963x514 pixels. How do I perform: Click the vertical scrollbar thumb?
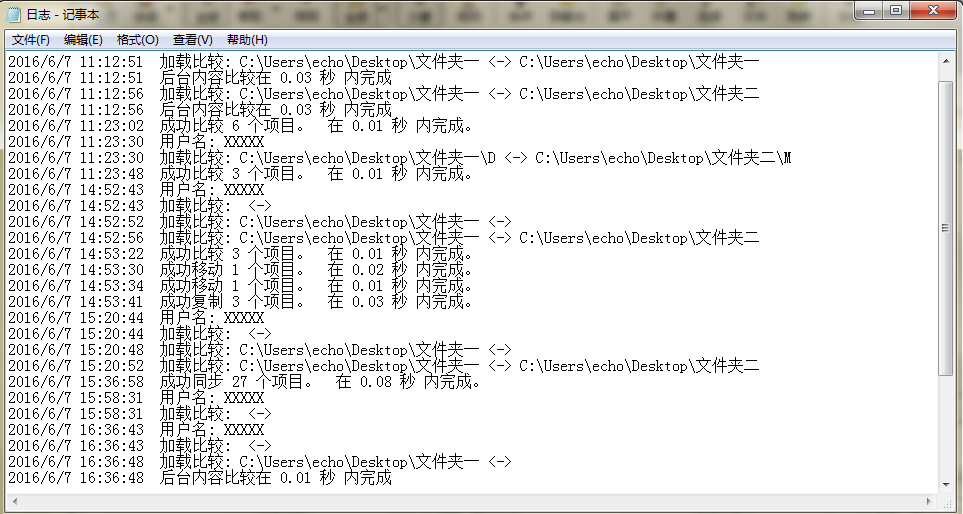click(x=946, y=228)
